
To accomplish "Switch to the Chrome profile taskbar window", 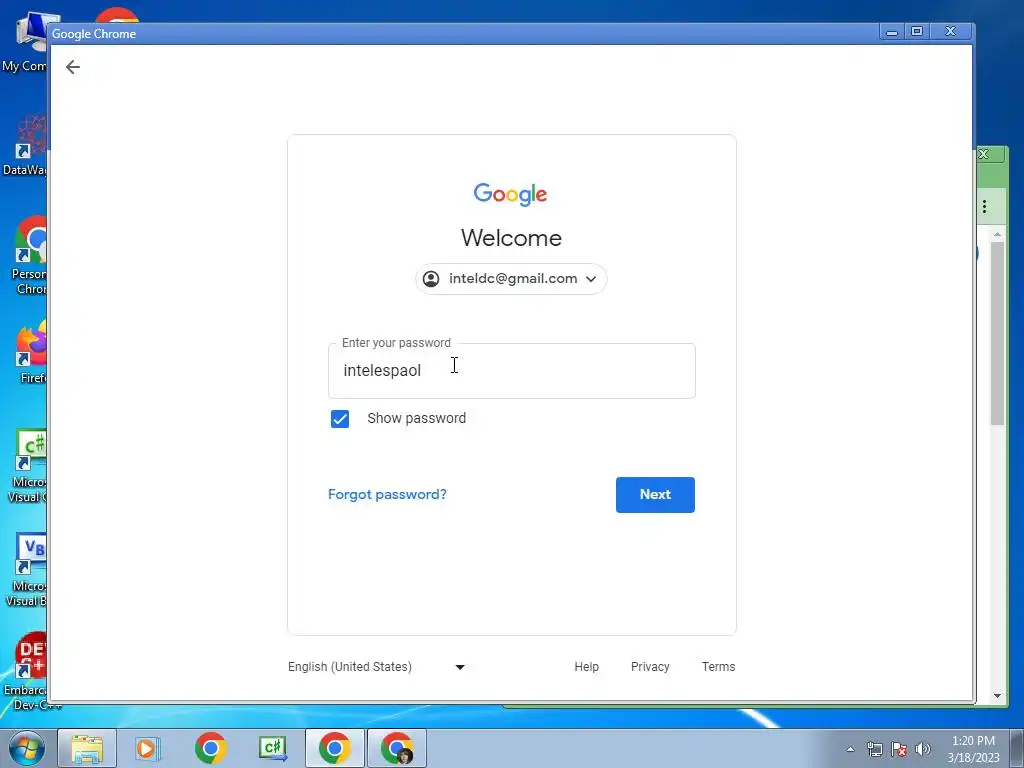I will (x=397, y=748).
